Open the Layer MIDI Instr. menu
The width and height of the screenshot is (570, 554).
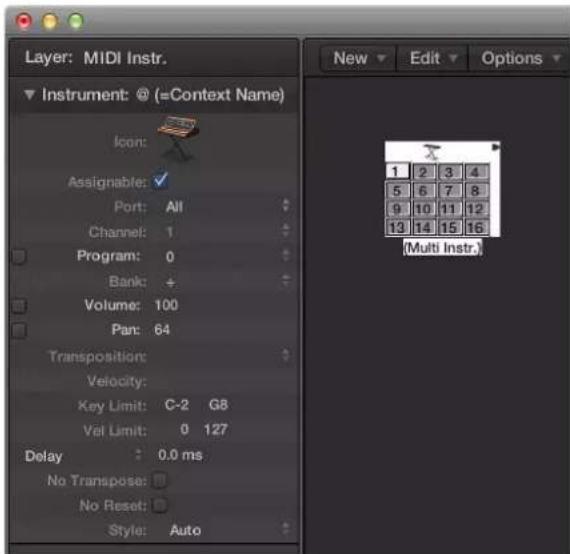coord(125,58)
